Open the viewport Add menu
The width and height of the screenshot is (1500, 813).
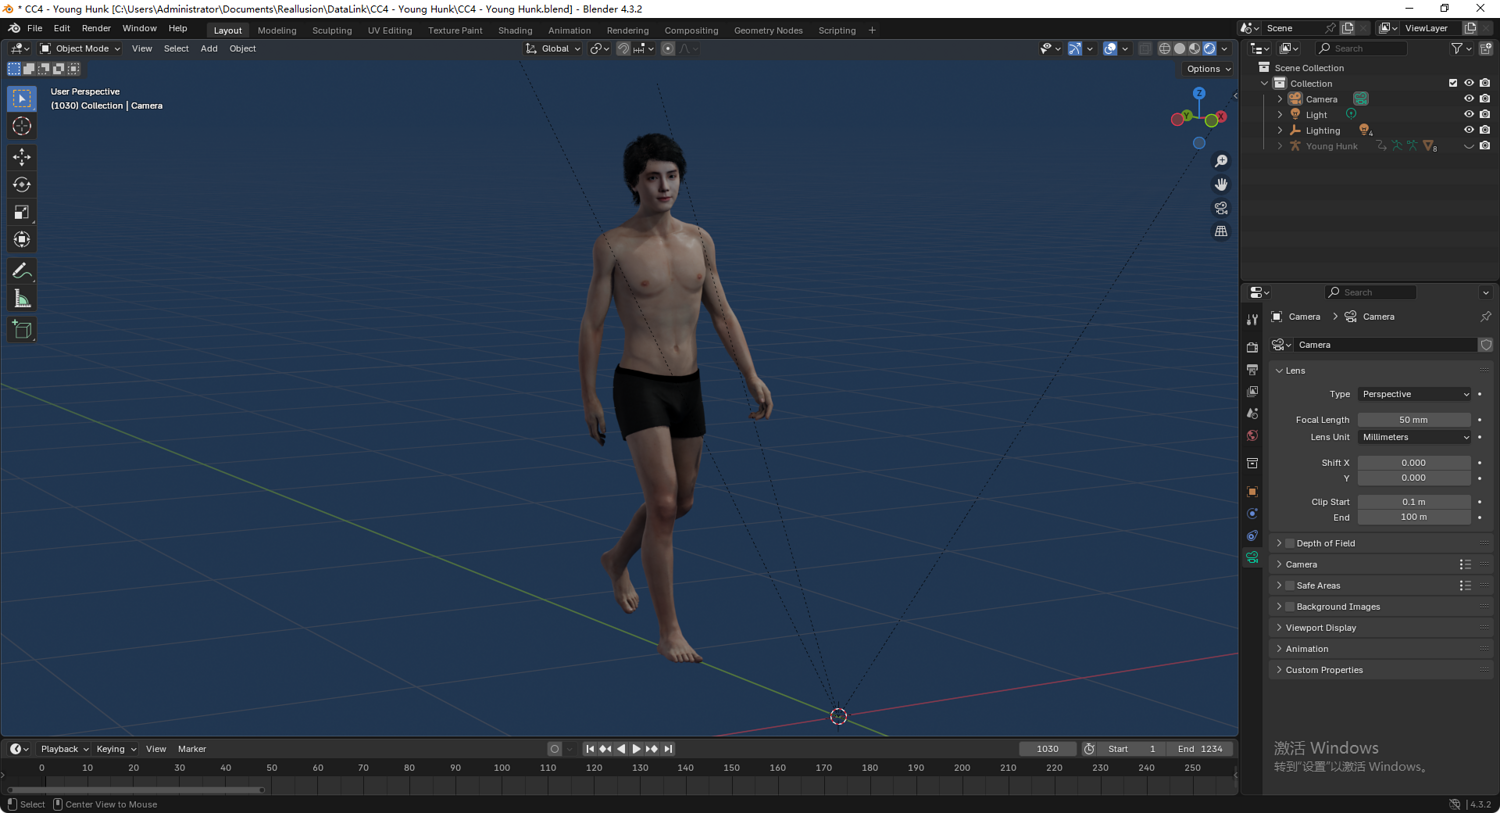(209, 48)
